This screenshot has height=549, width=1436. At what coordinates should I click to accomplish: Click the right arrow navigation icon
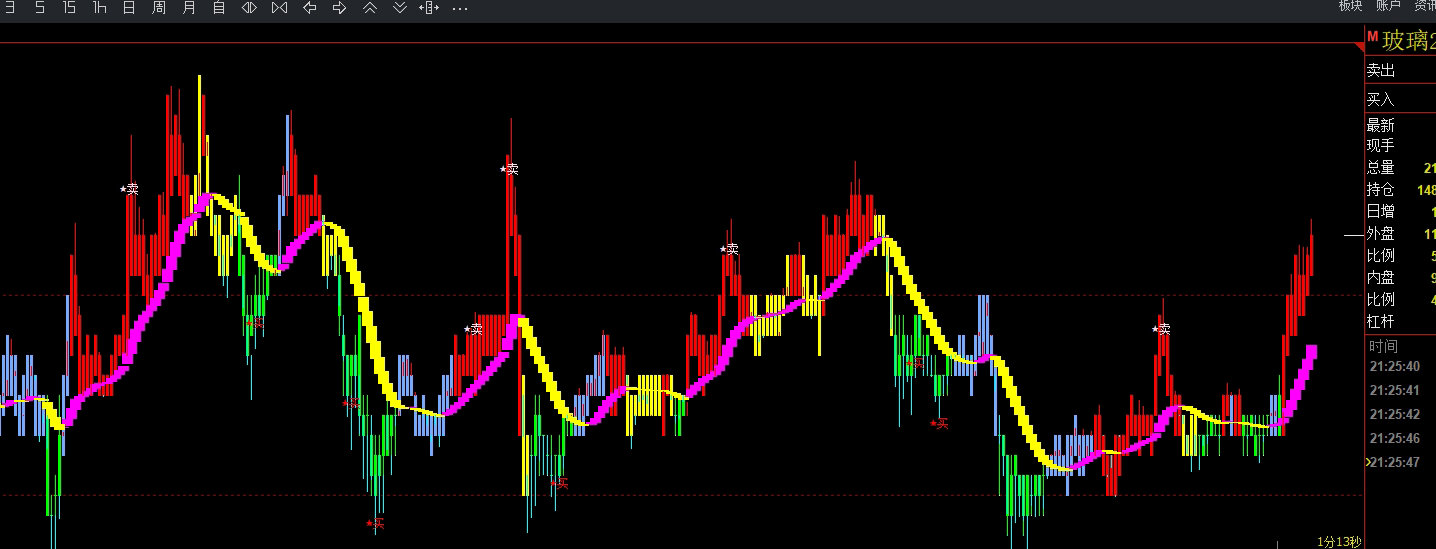339,8
